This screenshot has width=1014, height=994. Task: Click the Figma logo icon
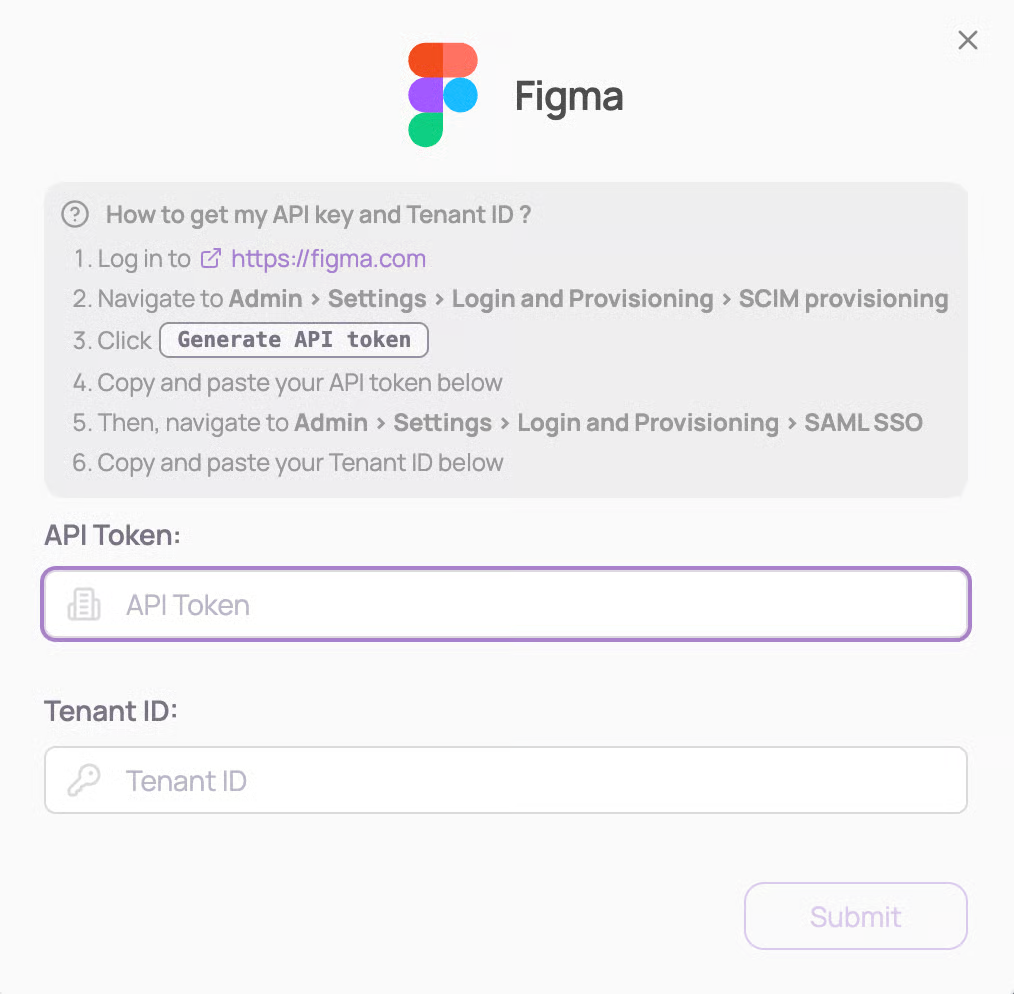coord(442,95)
